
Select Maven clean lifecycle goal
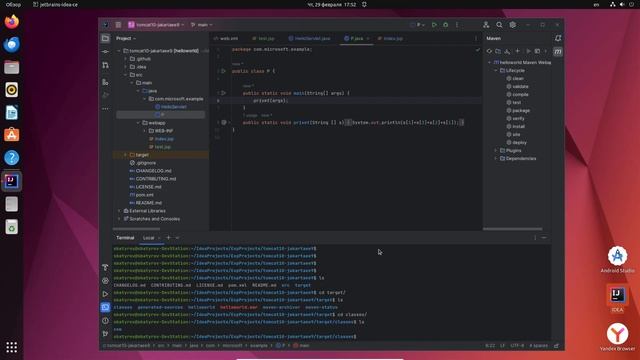(515, 78)
